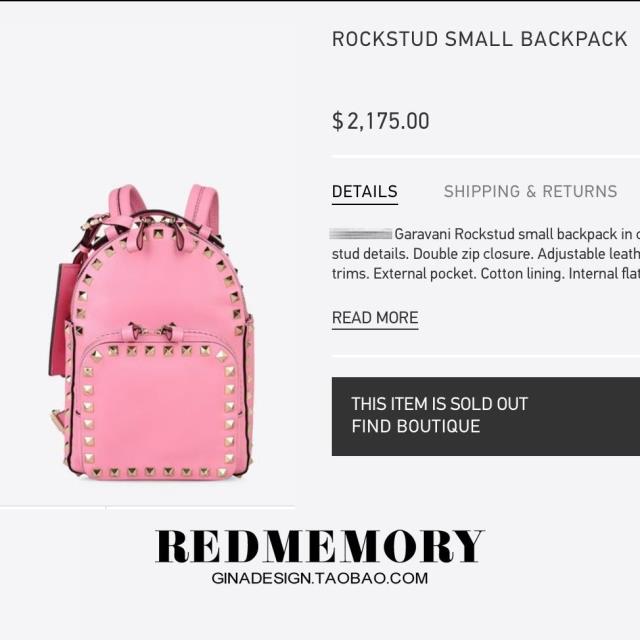Click the FIND BOUTIQUE link
This screenshot has height=640, width=640.
(x=416, y=426)
